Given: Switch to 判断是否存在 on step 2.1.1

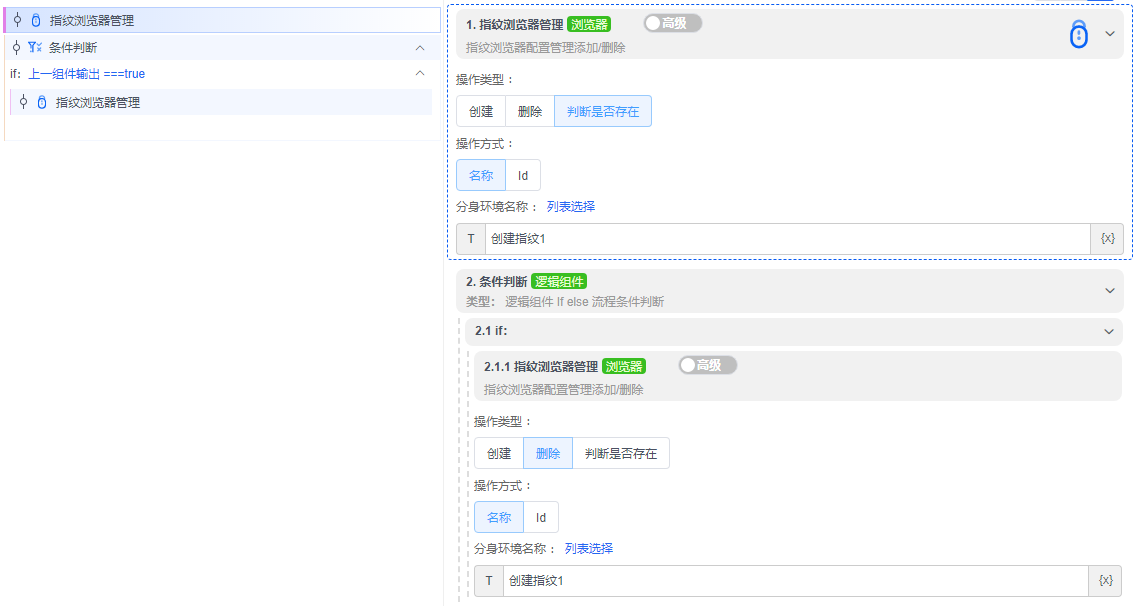Looking at the screenshot, I should click(x=620, y=452).
